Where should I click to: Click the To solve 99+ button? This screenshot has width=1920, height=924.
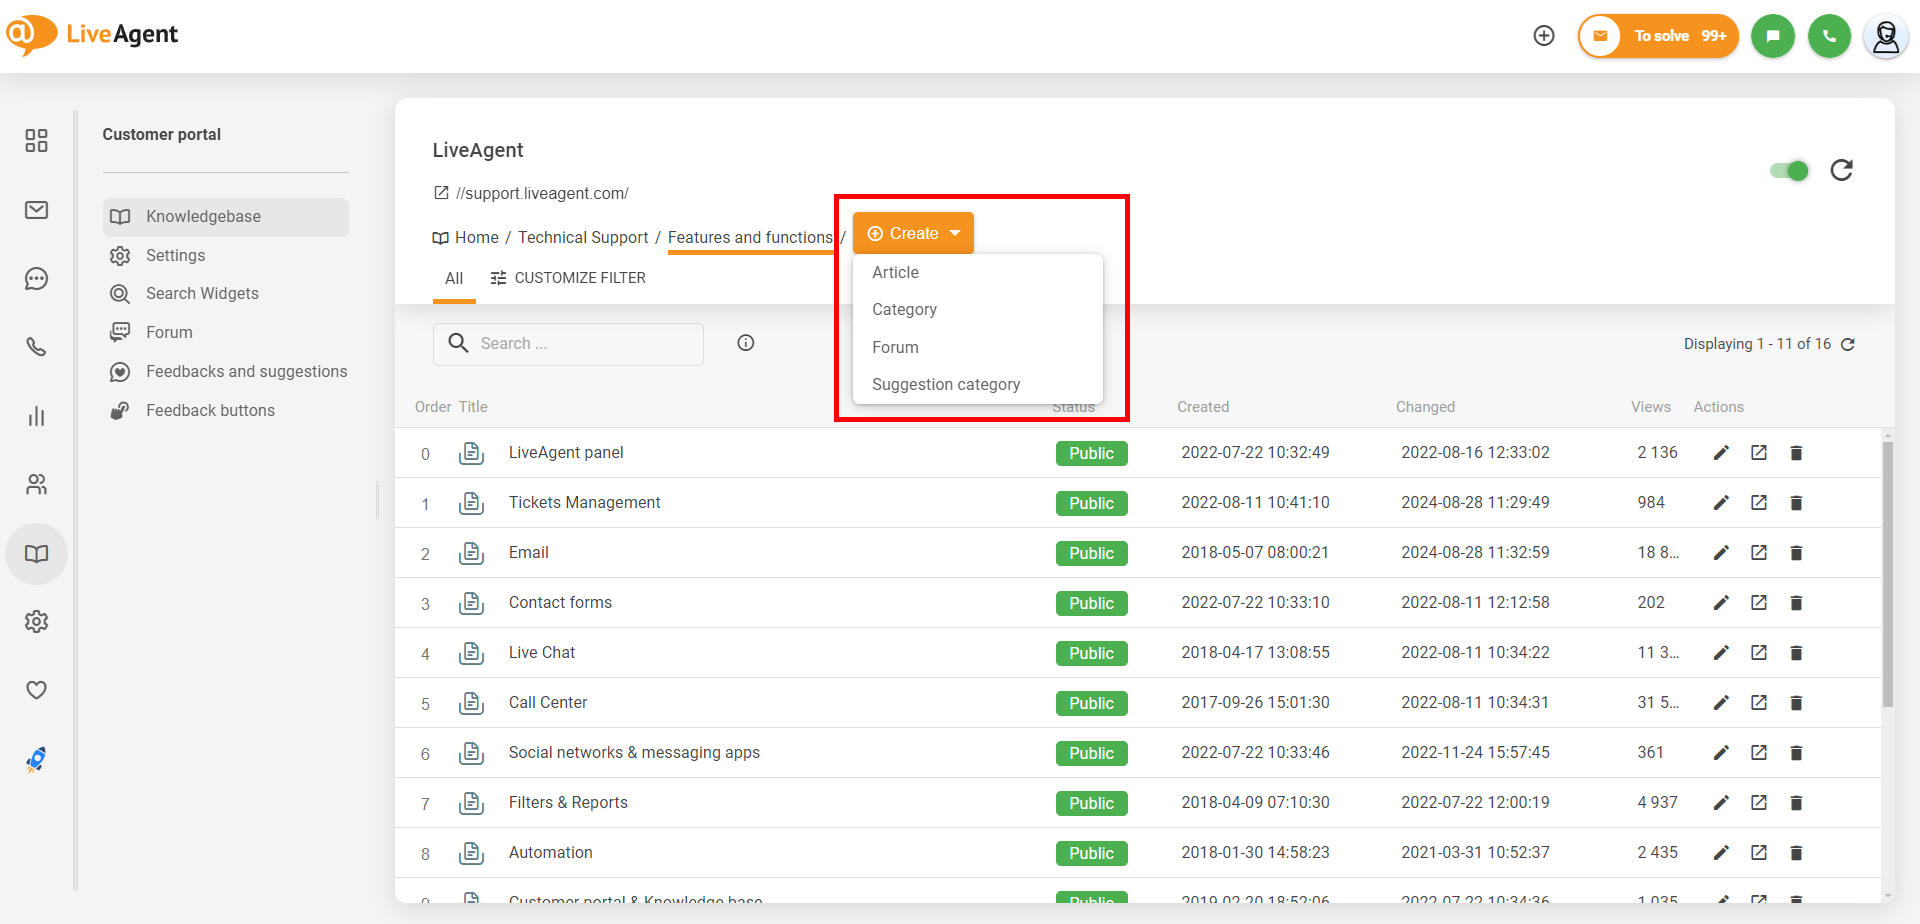pyautogui.click(x=1659, y=36)
